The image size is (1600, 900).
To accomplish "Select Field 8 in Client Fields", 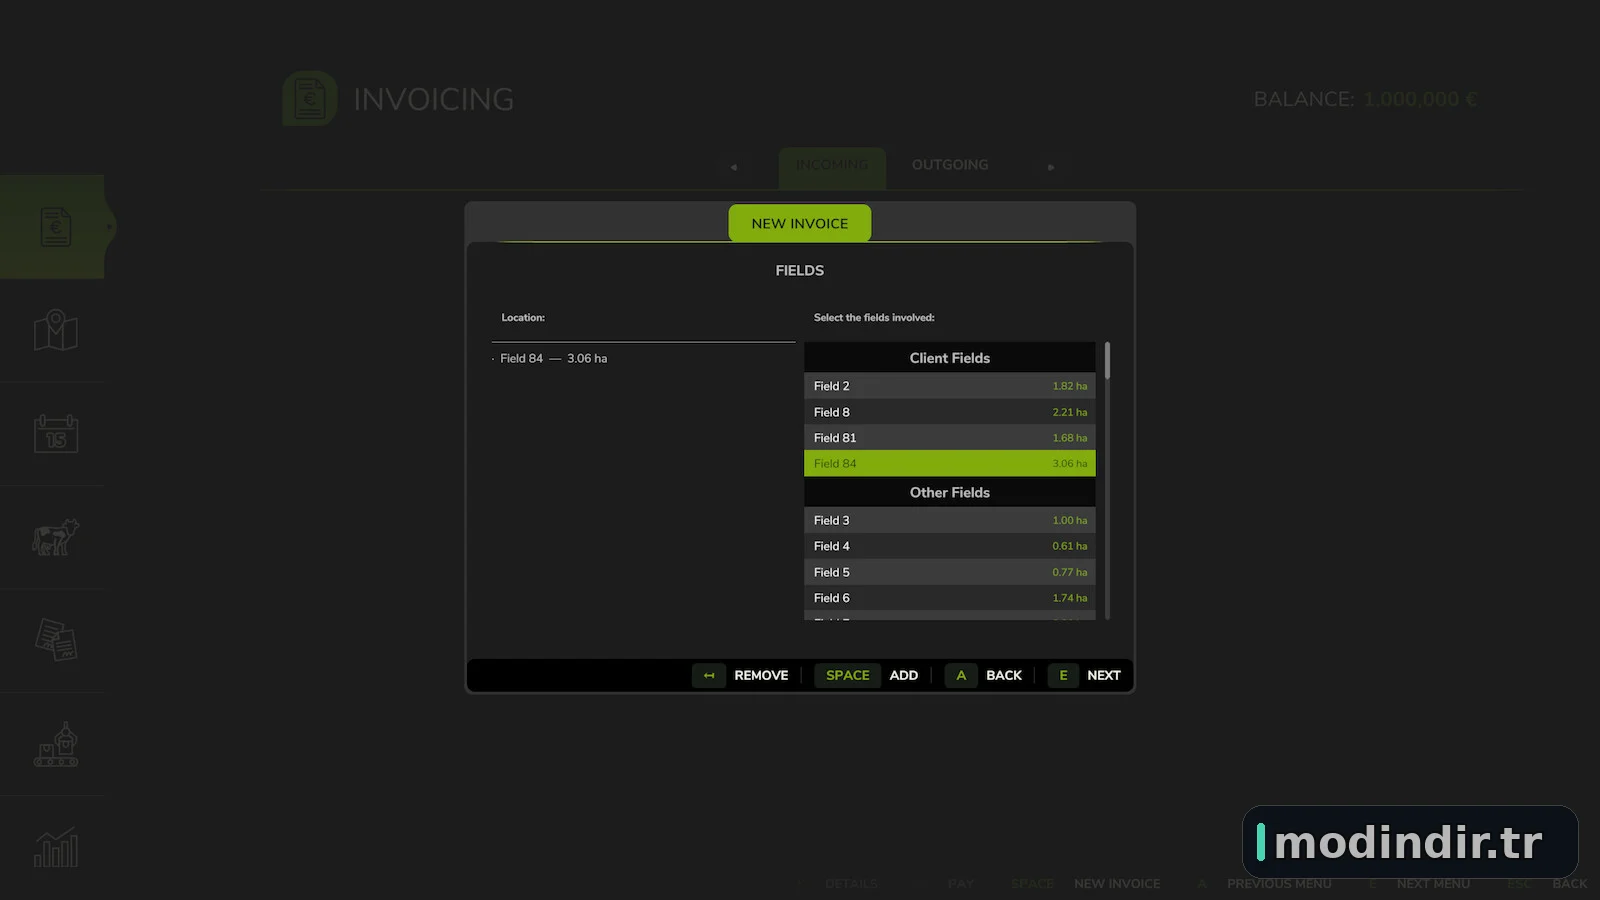I will (x=950, y=412).
